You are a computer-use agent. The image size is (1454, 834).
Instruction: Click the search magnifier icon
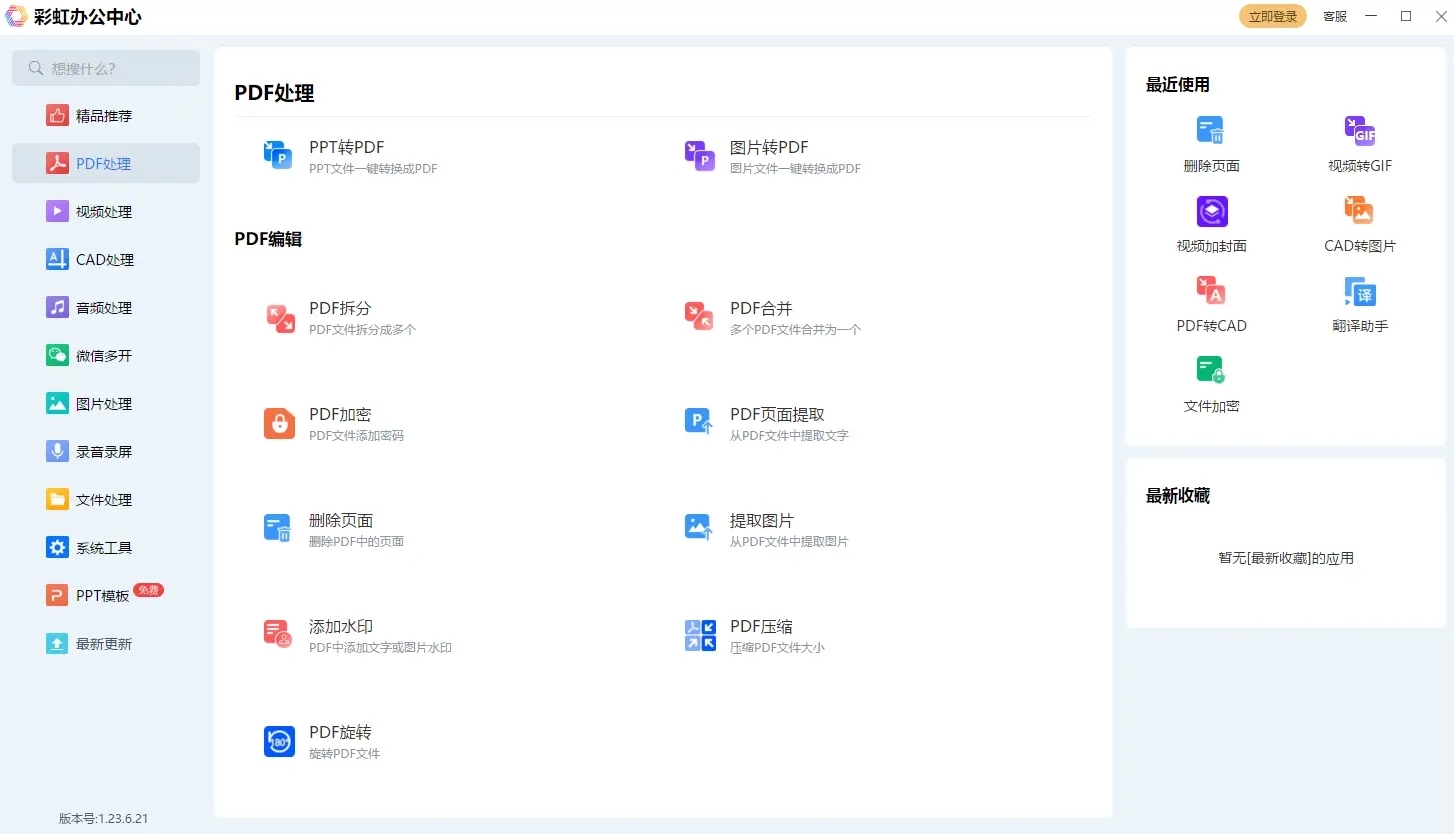click(36, 68)
